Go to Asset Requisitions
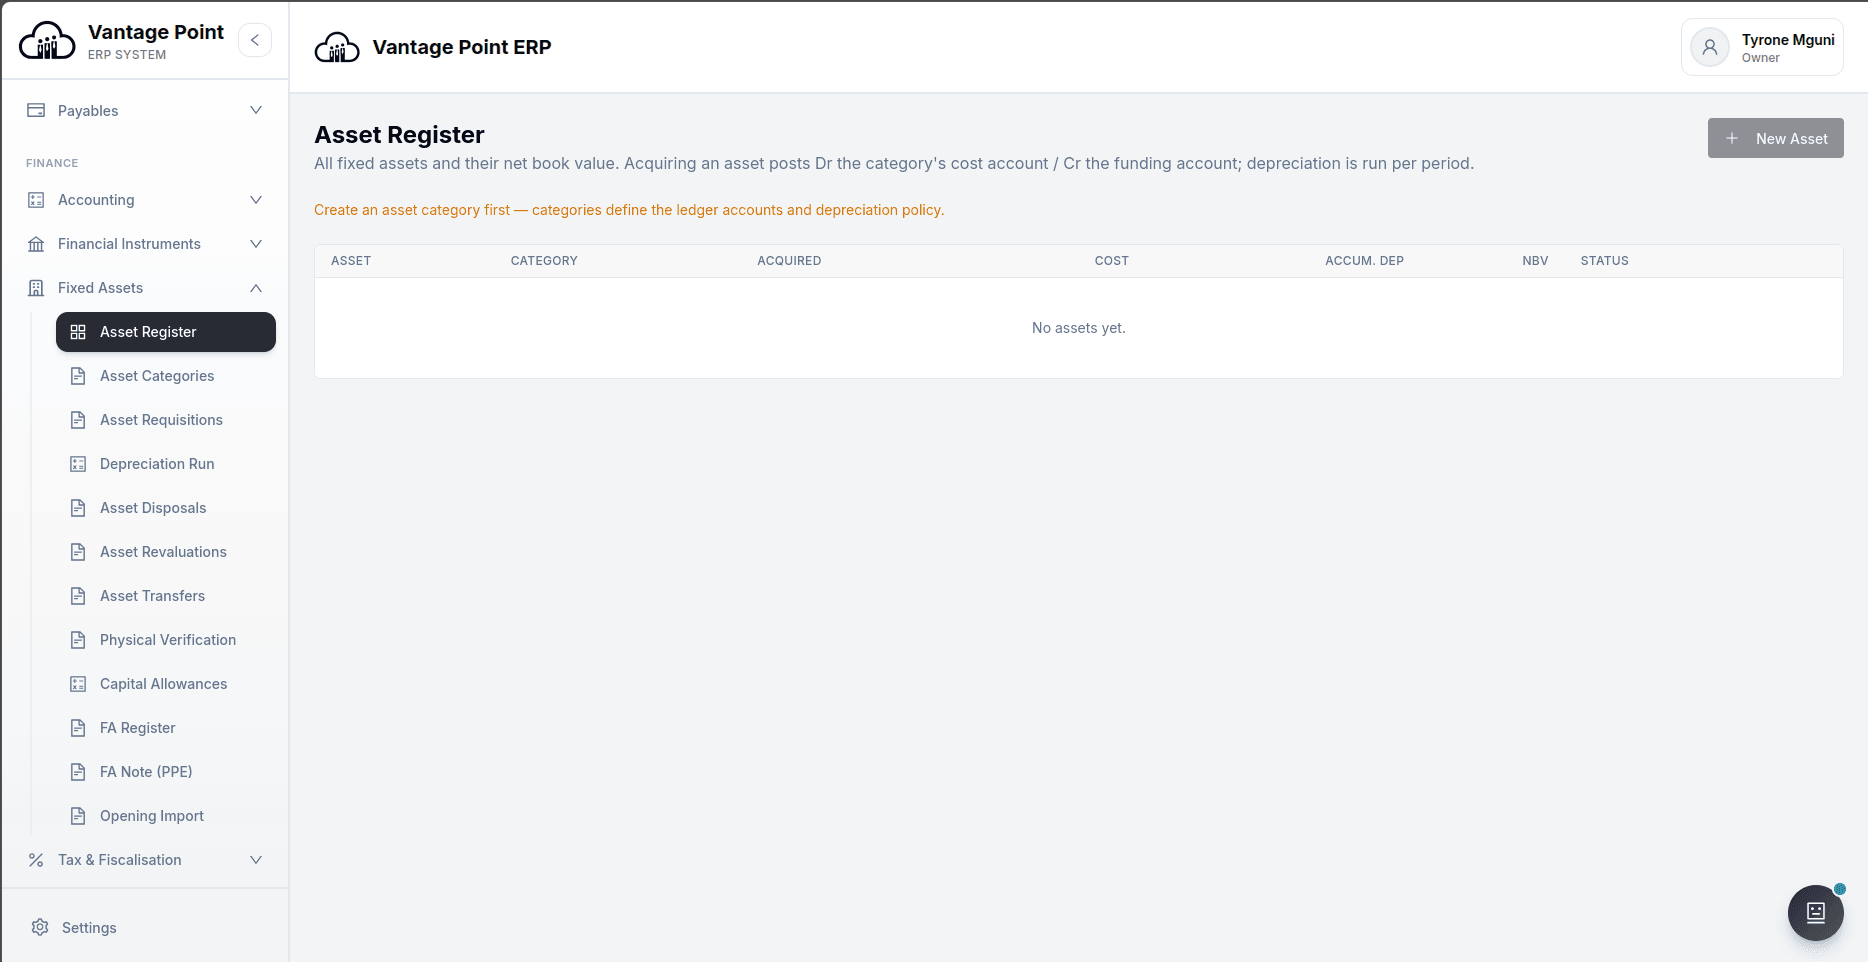 point(166,420)
